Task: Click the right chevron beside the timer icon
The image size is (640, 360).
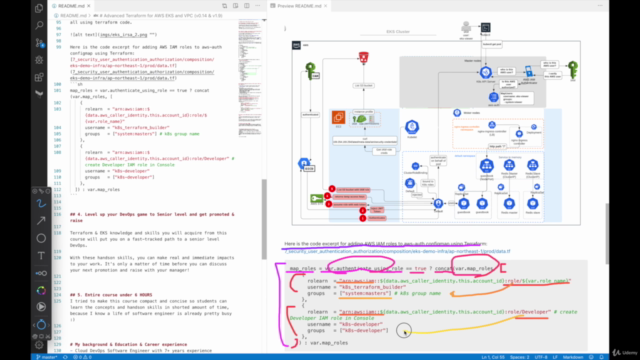Action: click(x=49, y=325)
